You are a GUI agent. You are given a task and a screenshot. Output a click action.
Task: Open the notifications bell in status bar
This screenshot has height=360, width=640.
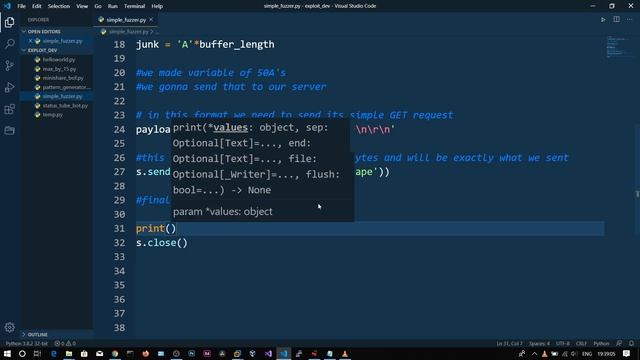pos(631,343)
